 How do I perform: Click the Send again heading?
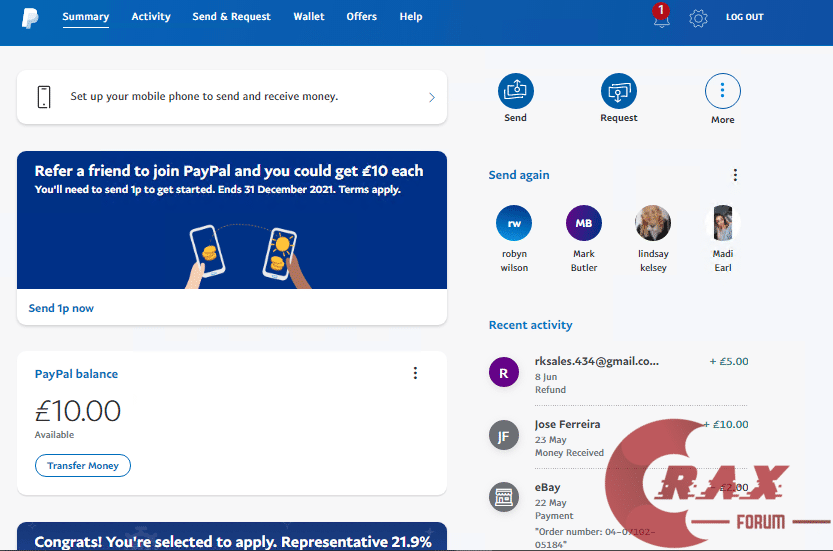519,175
